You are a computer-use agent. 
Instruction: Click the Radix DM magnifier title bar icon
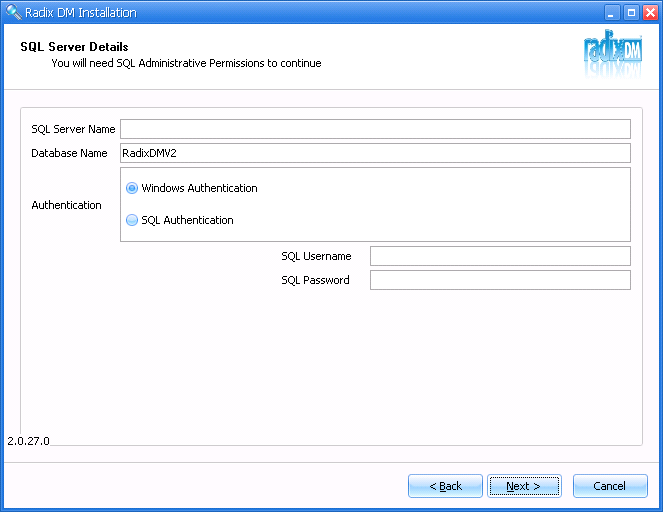tap(14, 12)
